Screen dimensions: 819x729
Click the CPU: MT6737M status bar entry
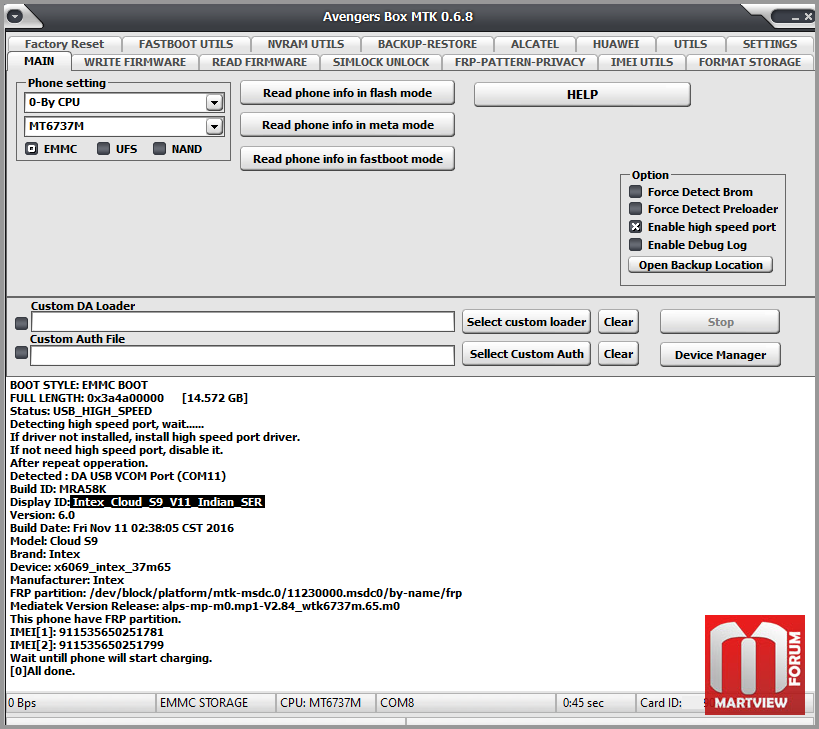(325, 702)
